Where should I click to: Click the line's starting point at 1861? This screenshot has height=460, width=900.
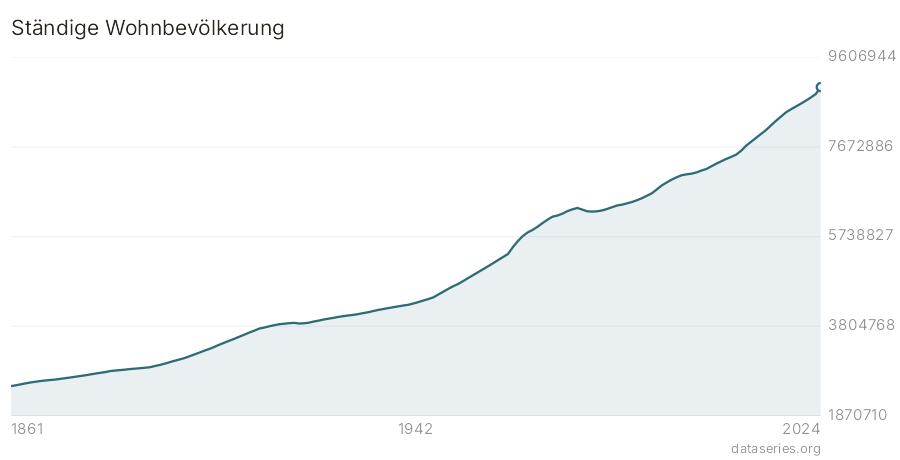click(x=12, y=386)
